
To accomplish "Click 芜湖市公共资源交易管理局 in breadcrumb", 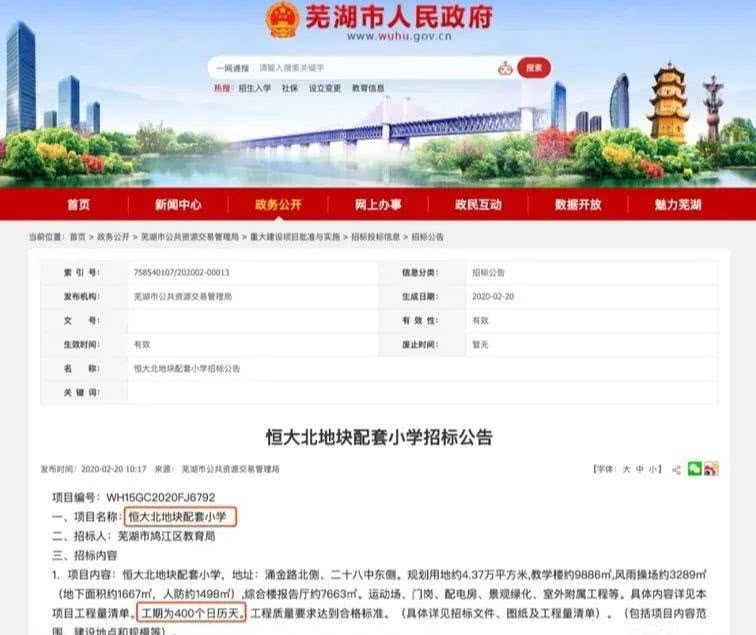I will 190,237.
